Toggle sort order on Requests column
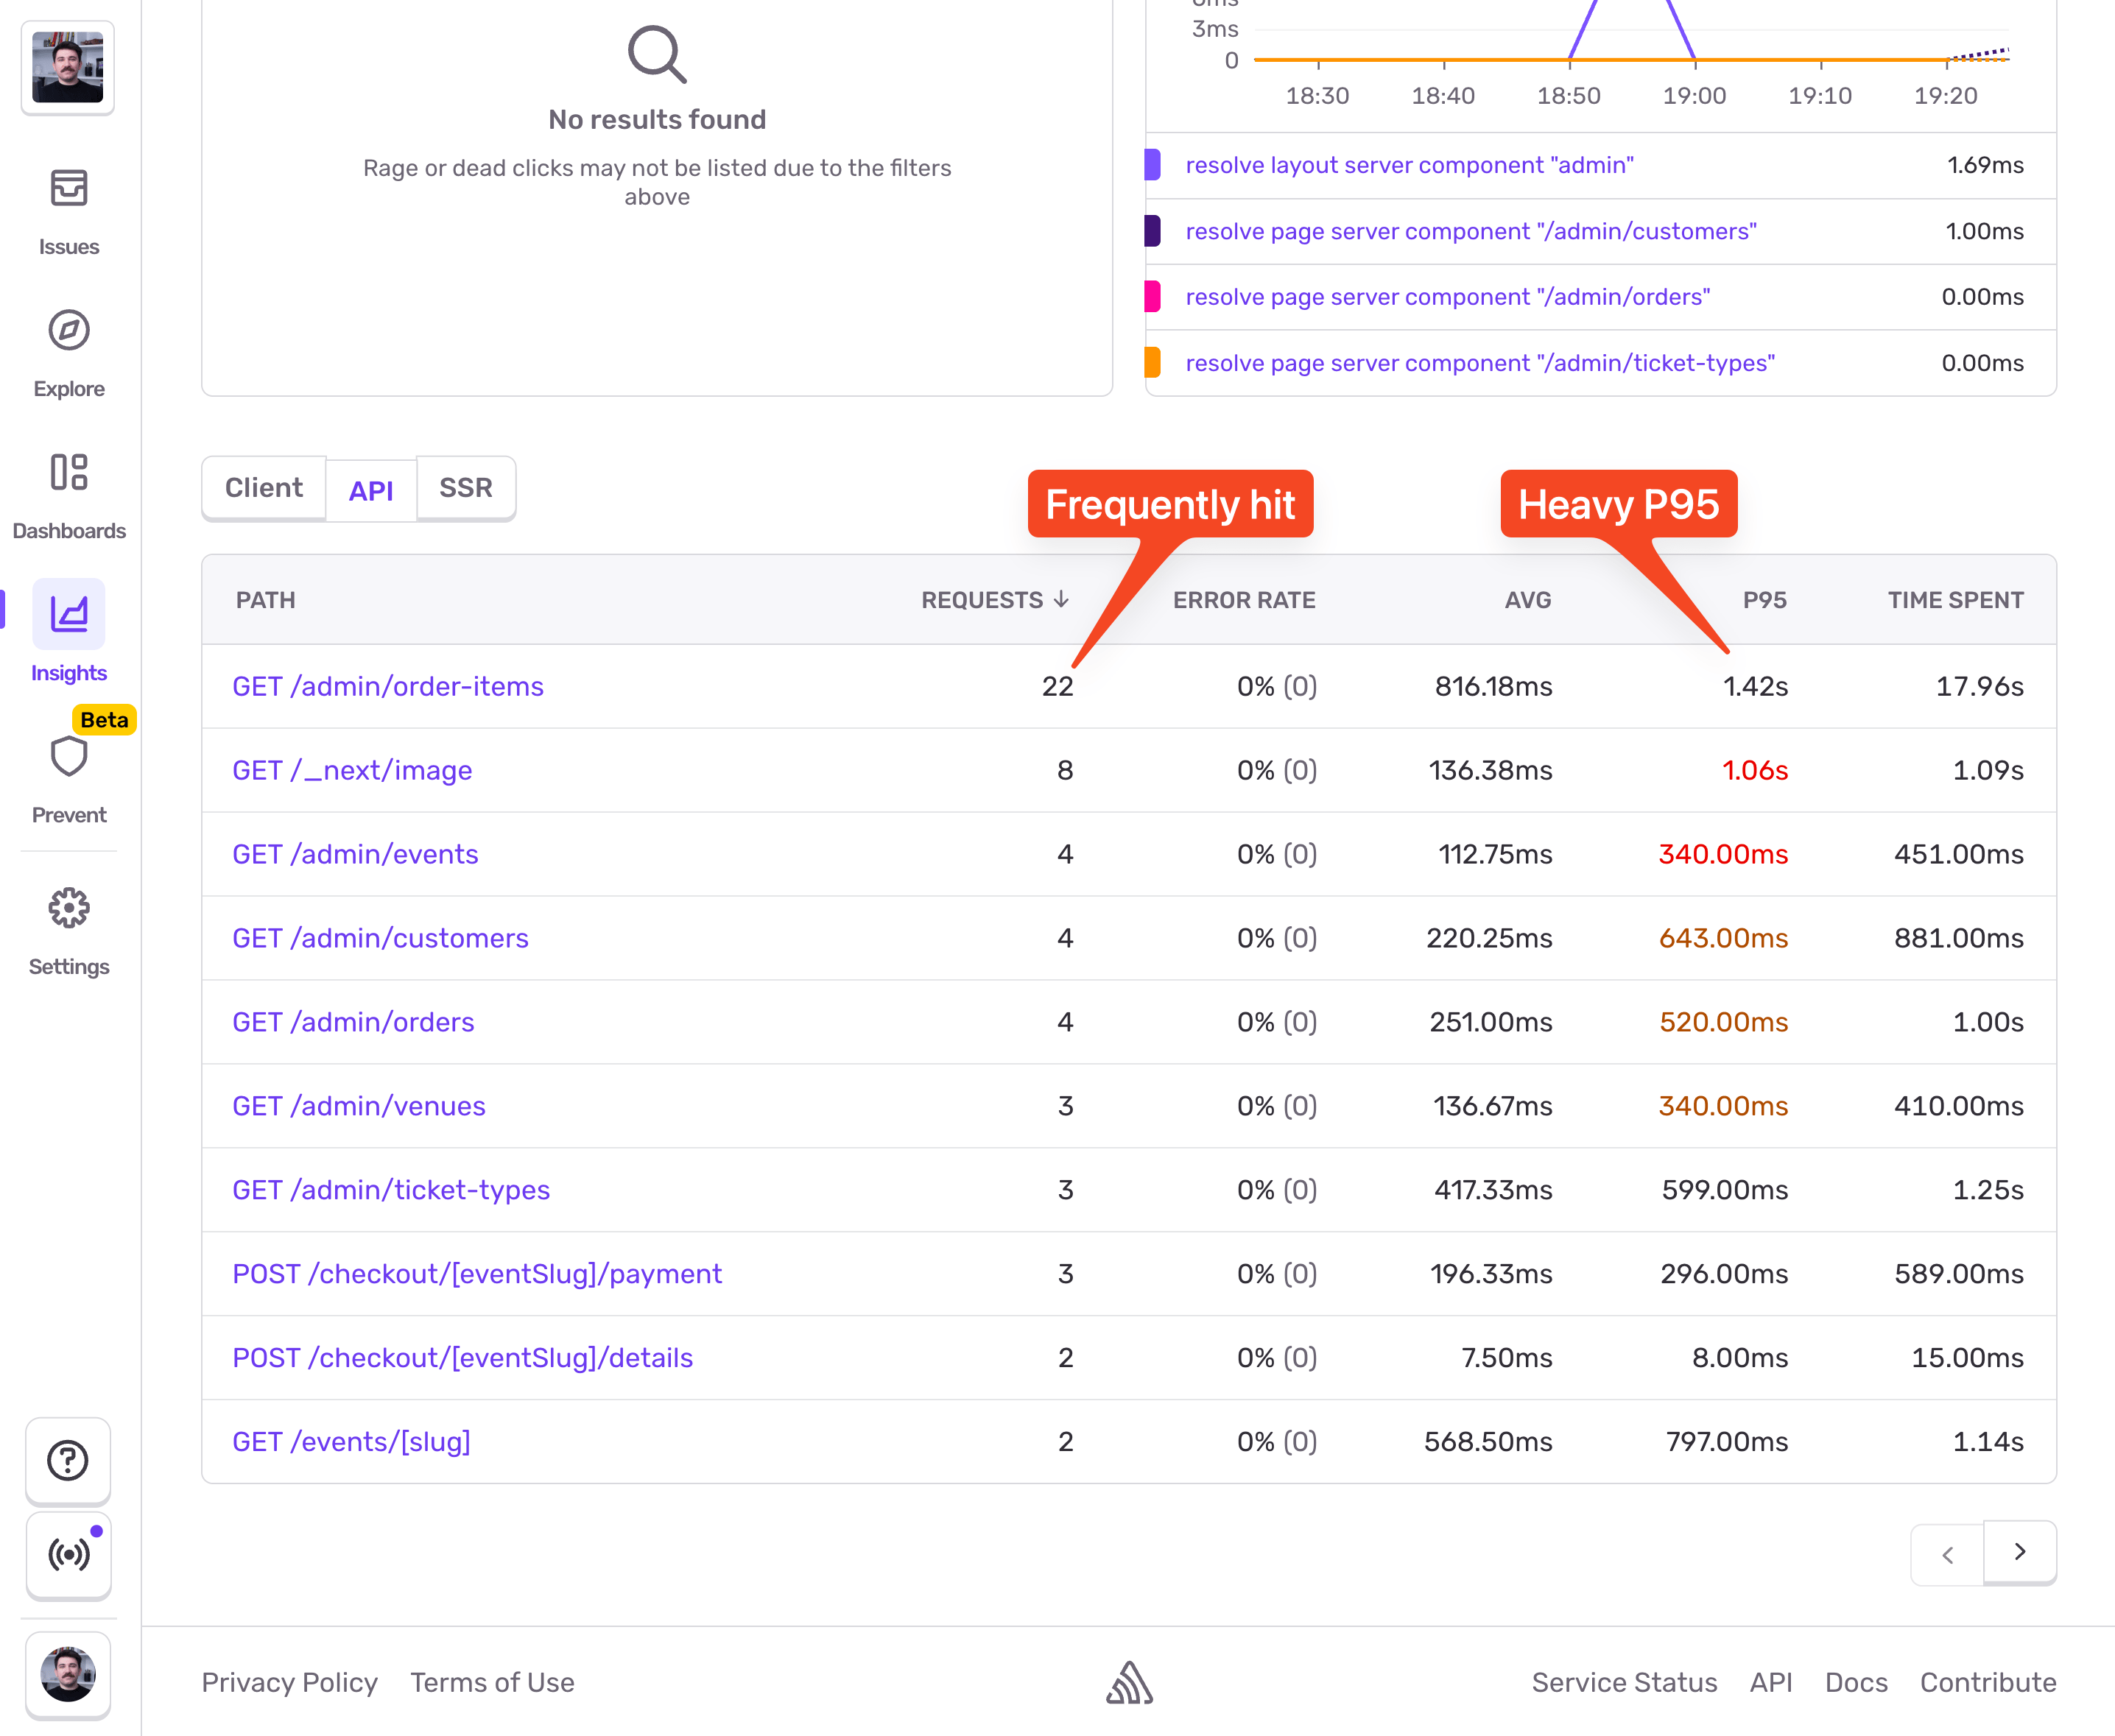The image size is (2115, 1736). coord(993,600)
